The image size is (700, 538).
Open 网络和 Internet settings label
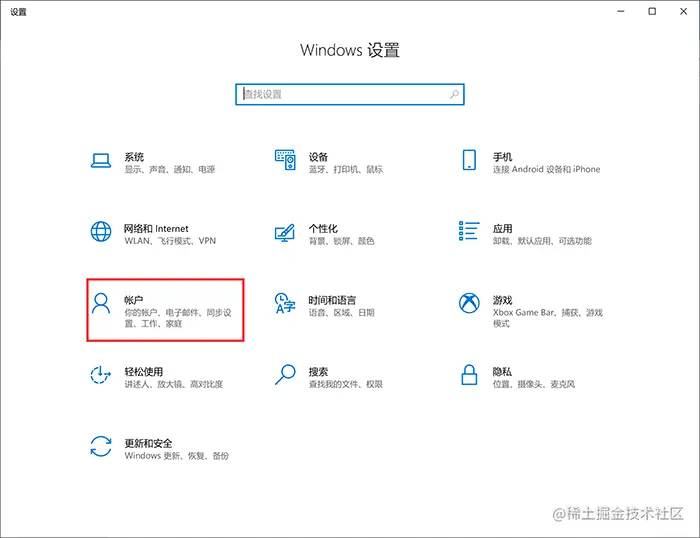(x=156, y=229)
